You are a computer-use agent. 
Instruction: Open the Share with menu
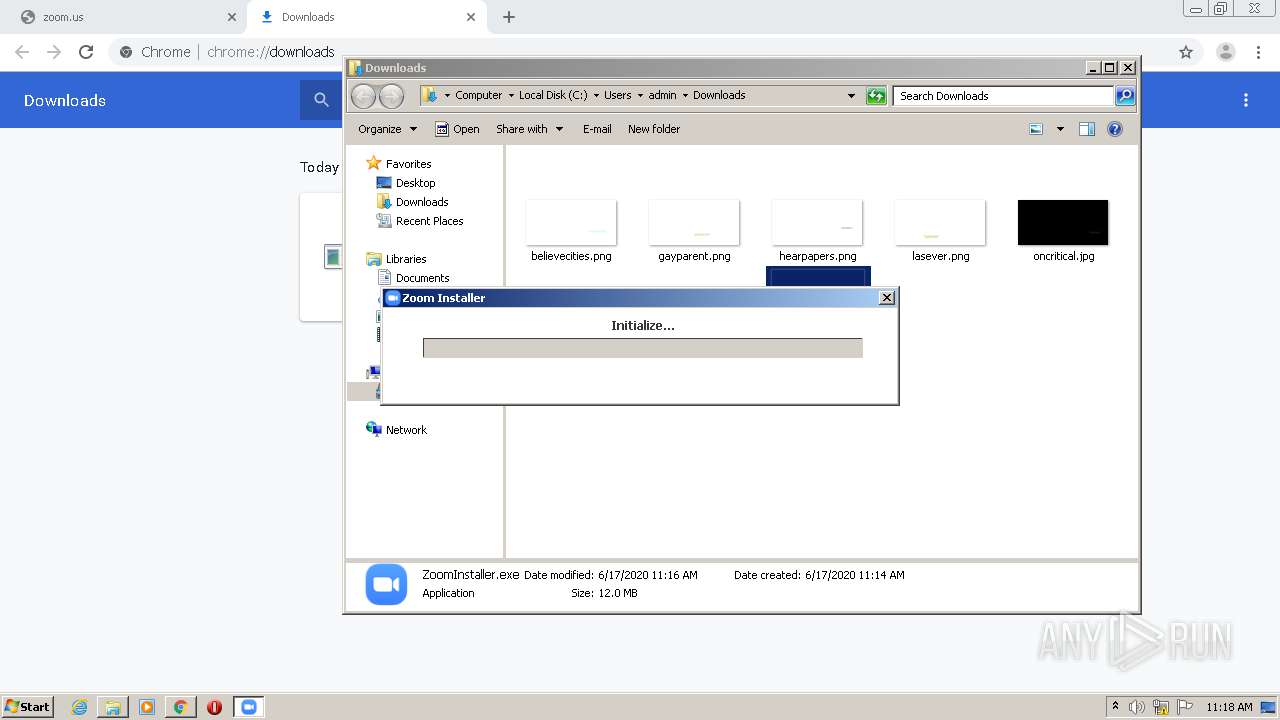point(530,129)
